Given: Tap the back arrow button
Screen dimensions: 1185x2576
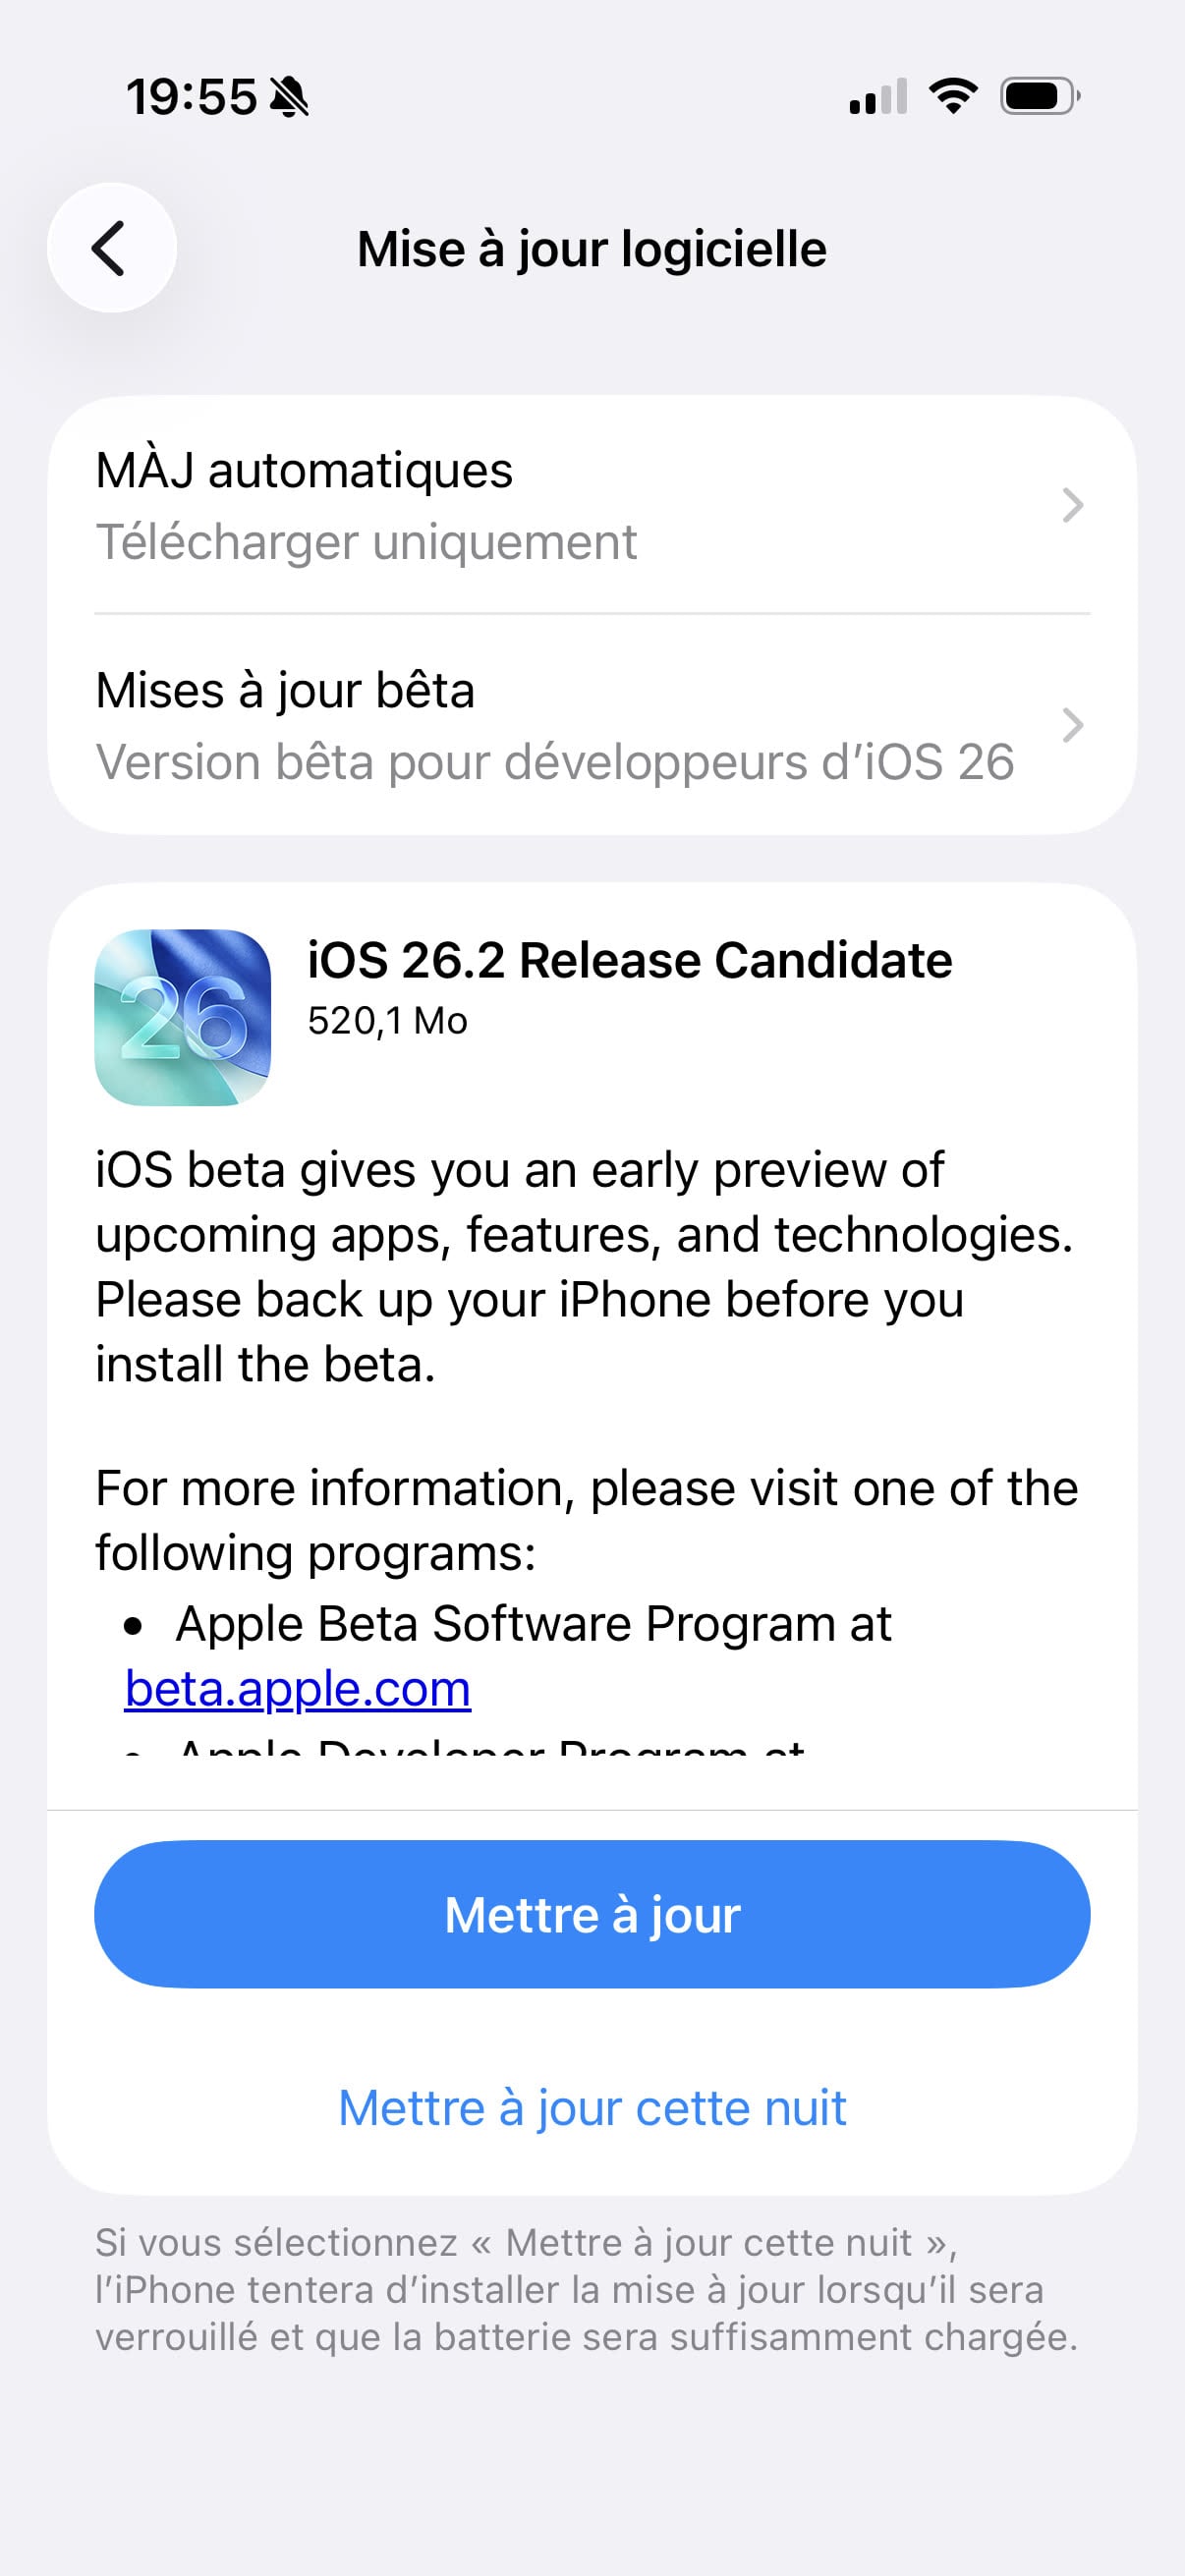Looking at the screenshot, I should pyautogui.click(x=111, y=248).
